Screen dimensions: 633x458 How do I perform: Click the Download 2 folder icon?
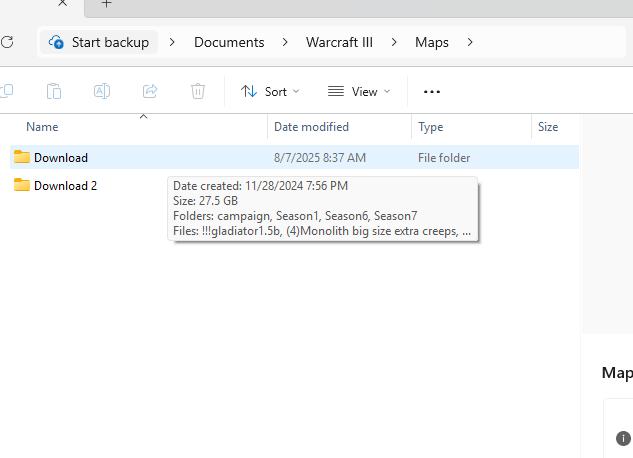(x=22, y=185)
